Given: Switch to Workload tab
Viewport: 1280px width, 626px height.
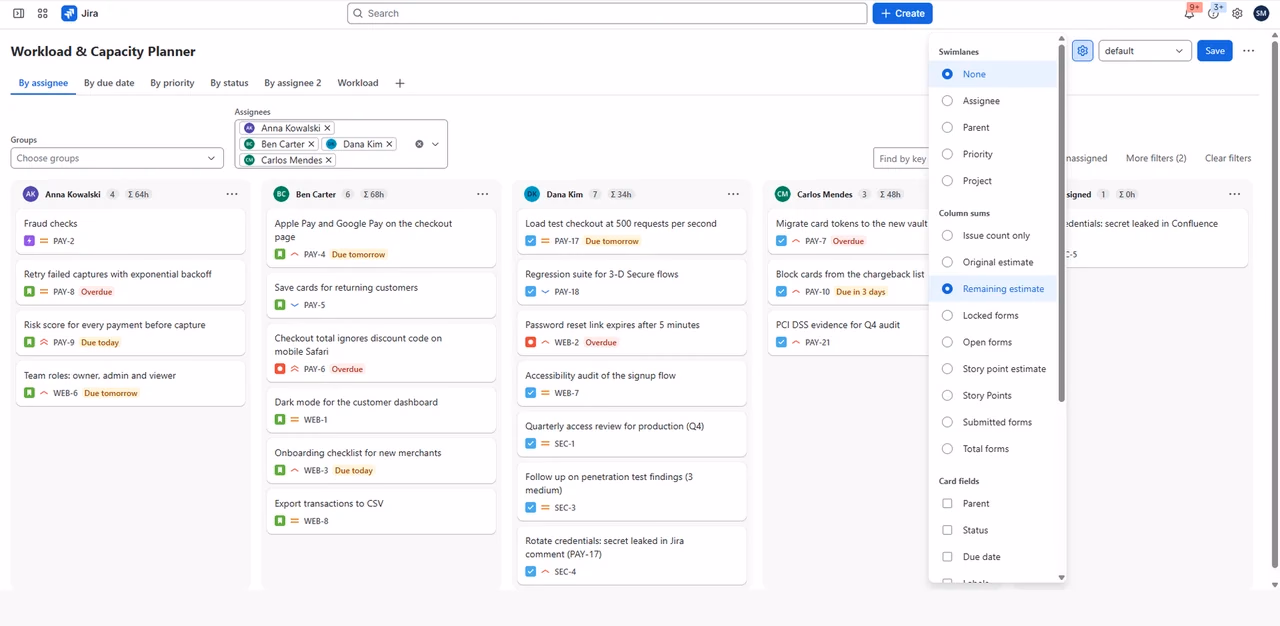Looking at the screenshot, I should point(358,83).
